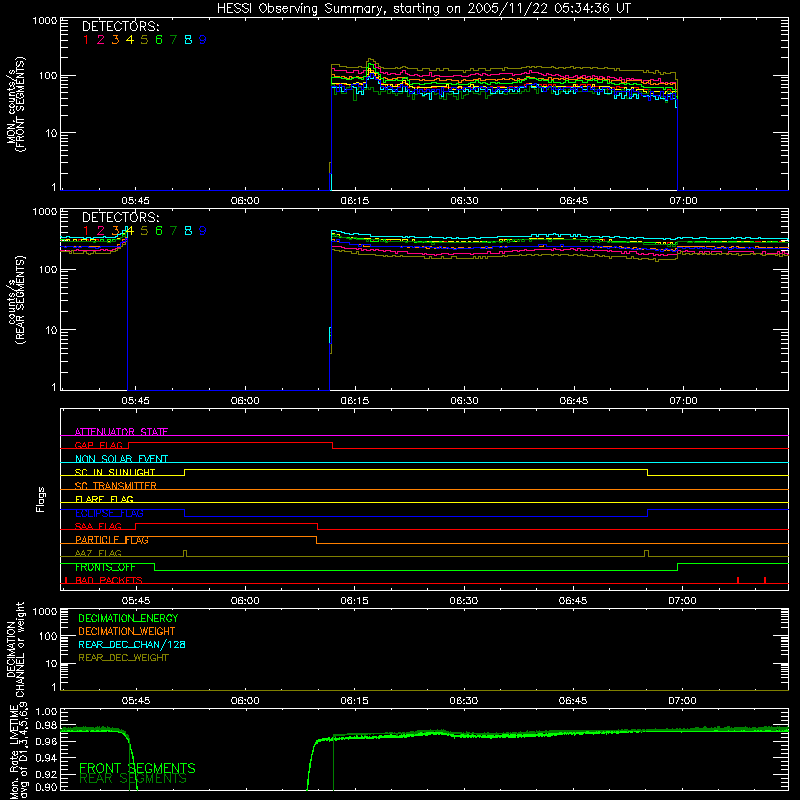Click the 0.92 y-axis value on the livetime plot

pos(46,774)
